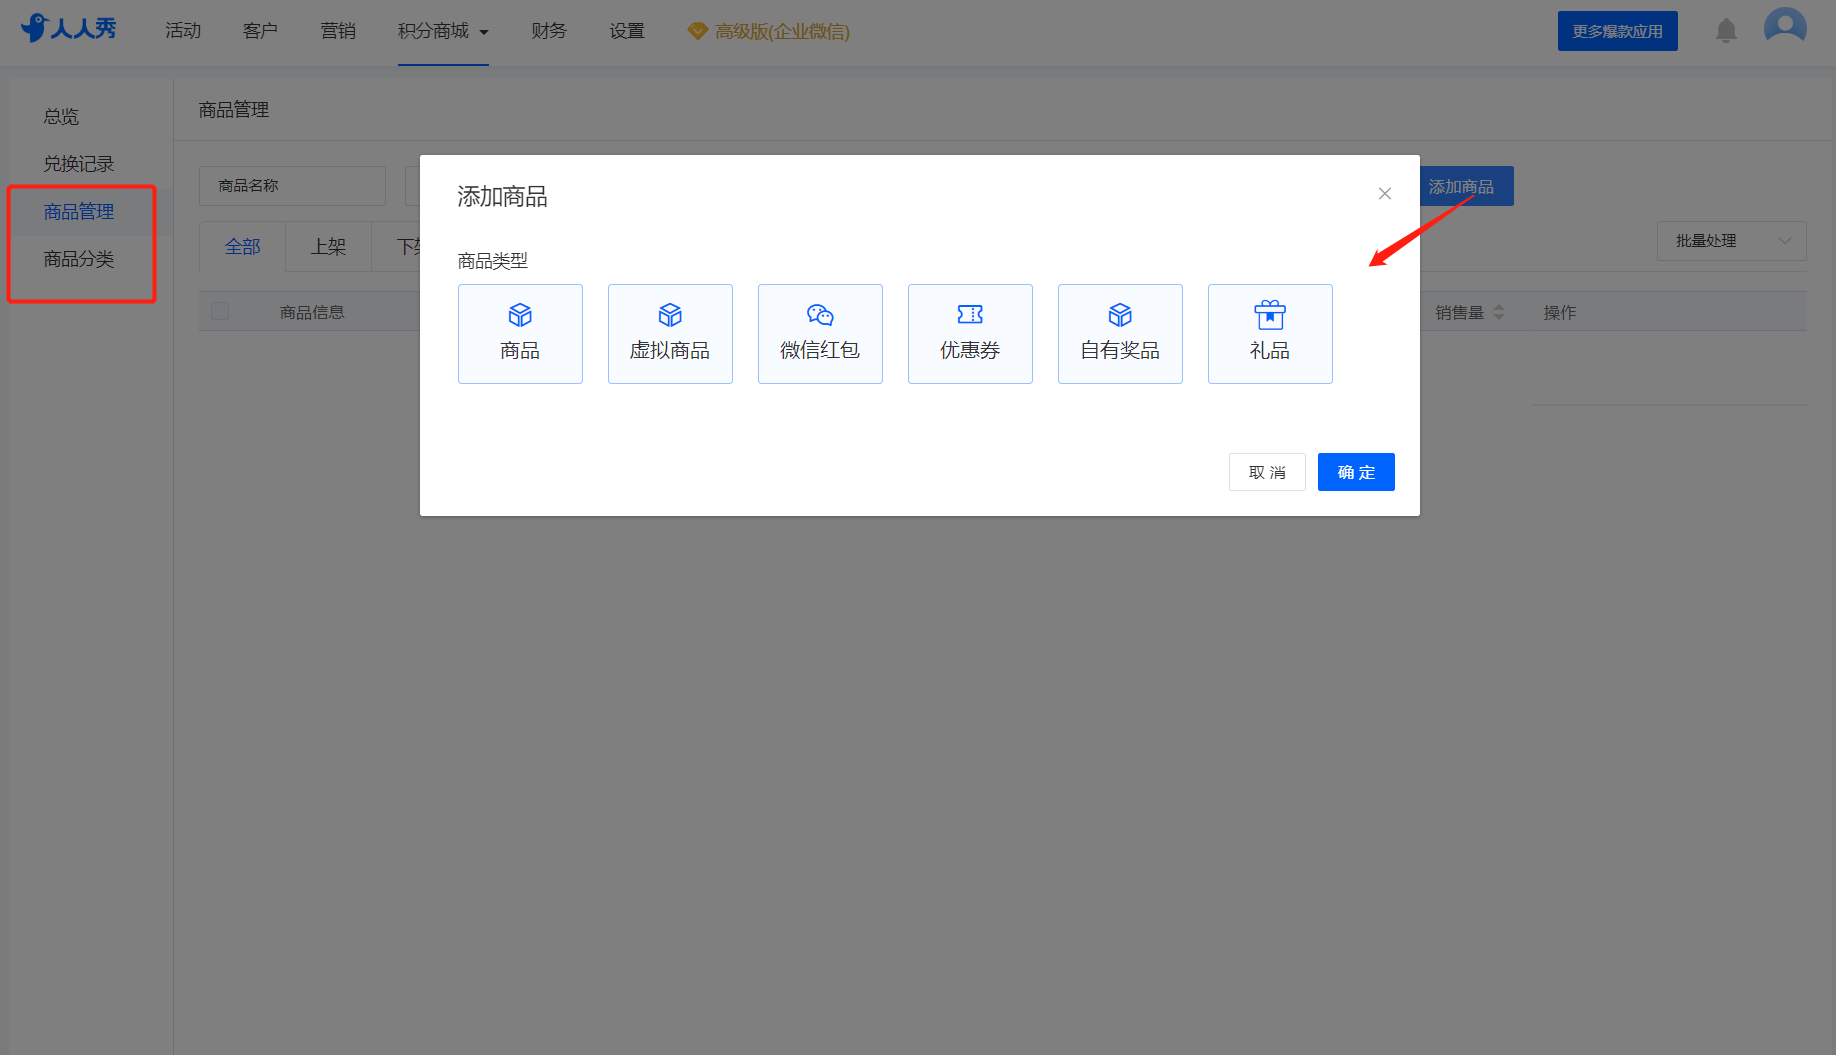
Task: Open the user avatar menu
Action: click(x=1785, y=27)
